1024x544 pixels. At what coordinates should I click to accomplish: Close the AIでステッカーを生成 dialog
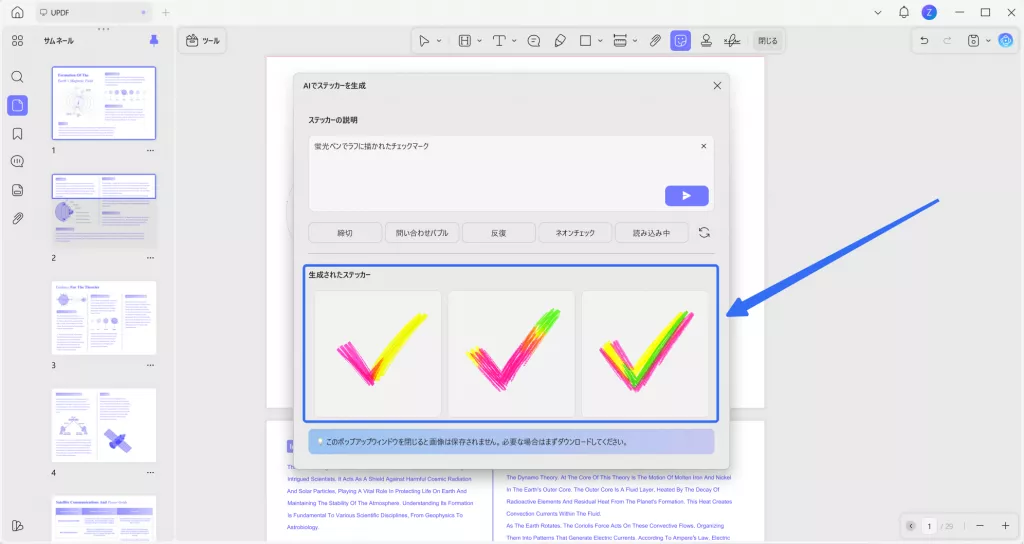coord(717,86)
